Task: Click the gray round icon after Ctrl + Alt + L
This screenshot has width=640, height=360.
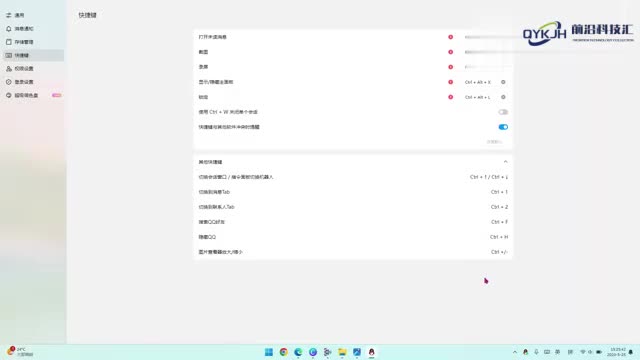Action: tap(503, 97)
